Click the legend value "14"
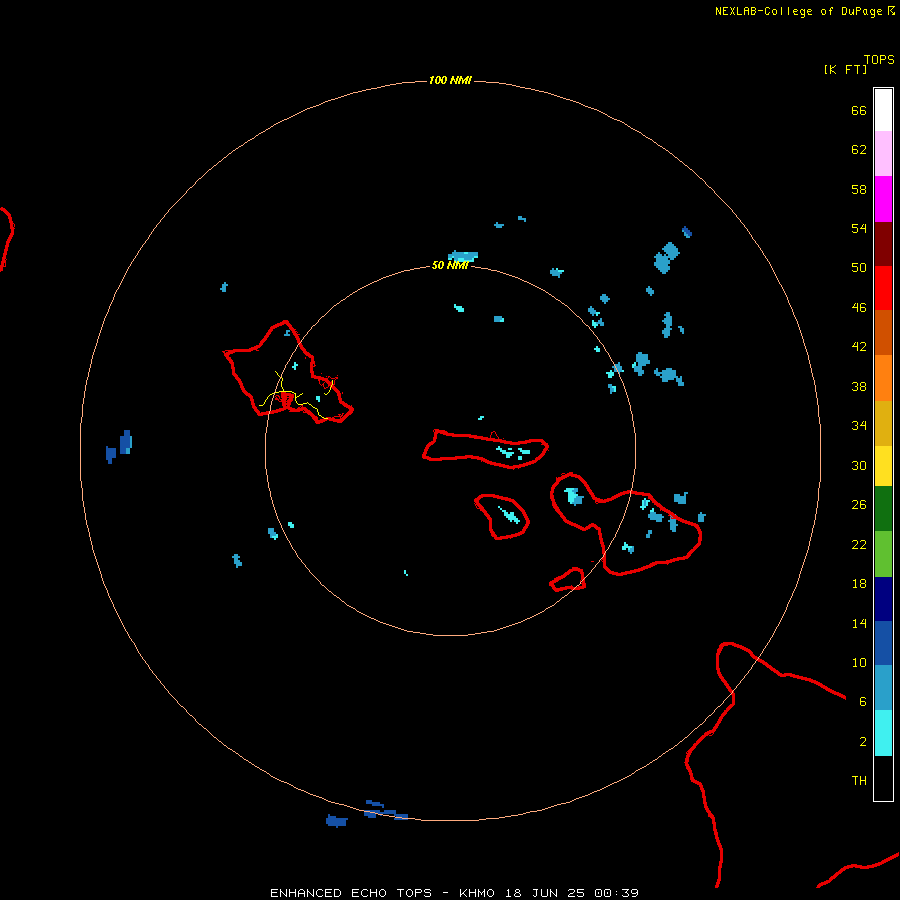The height and width of the screenshot is (900, 900). point(859,623)
